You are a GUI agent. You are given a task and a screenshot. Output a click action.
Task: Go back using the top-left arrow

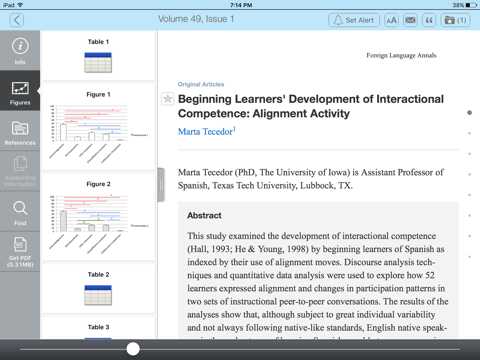click(17, 20)
